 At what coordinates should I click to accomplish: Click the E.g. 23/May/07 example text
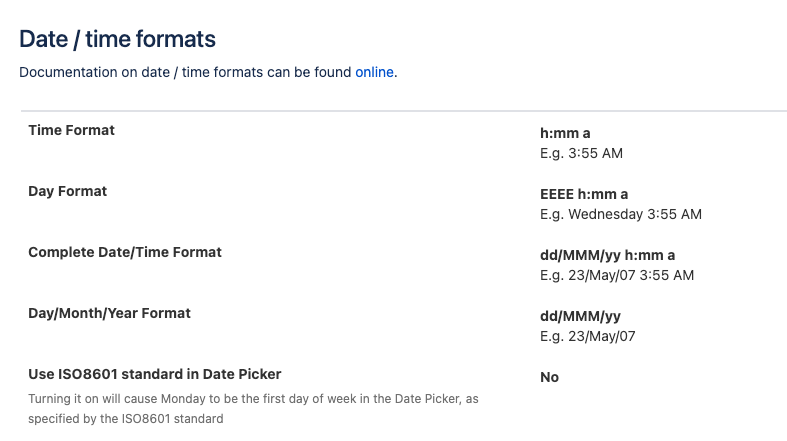(x=588, y=336)
